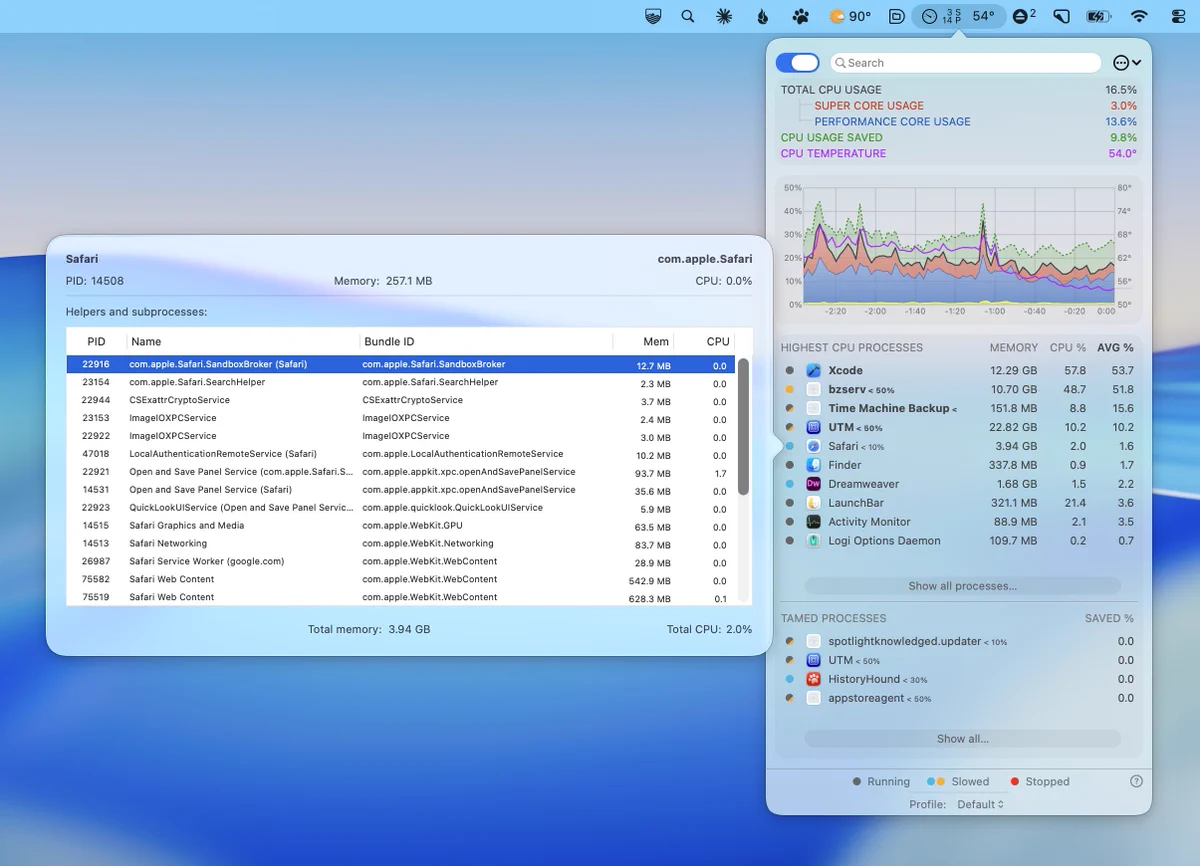Viewport: 1200px width, 866px height.
Task: Toggle the status dot beside LaunchBar
Action: coord(790,503)
